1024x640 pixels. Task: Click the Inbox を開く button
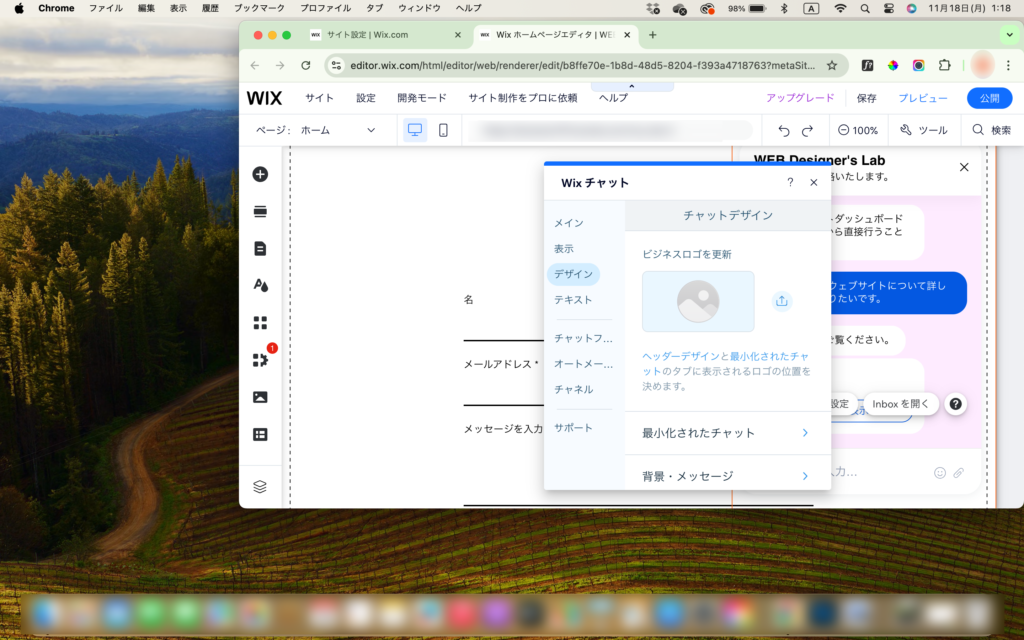click(901, 404)
